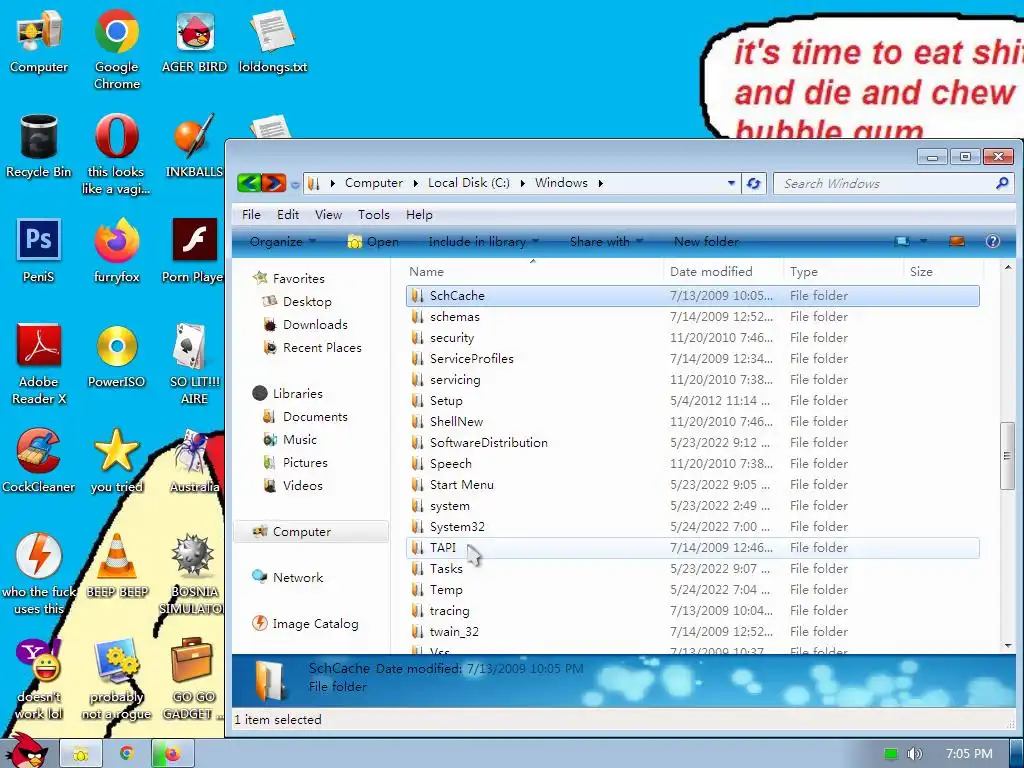Click the Forward arrow in Explorer
This screenshot has height=768, width=1024.
click(x=274, y=184)
